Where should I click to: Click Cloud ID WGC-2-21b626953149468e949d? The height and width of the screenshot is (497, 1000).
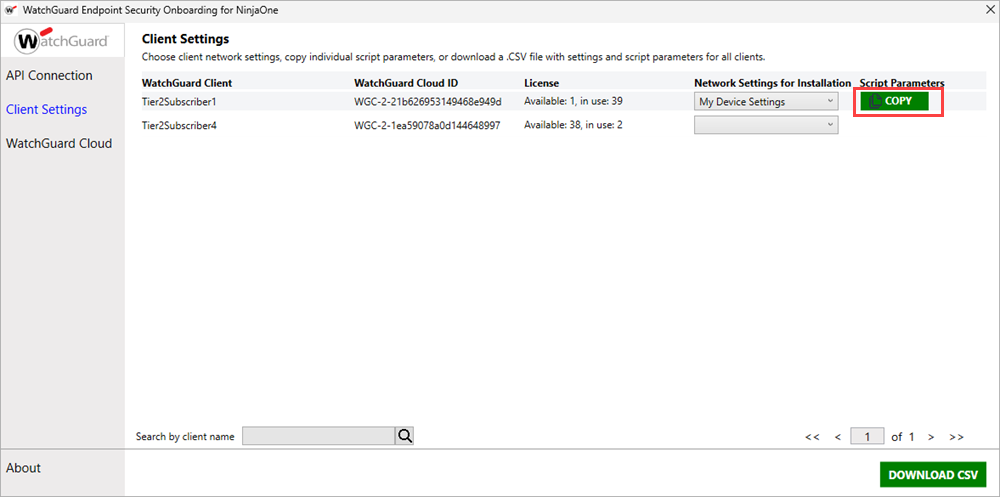428,101
